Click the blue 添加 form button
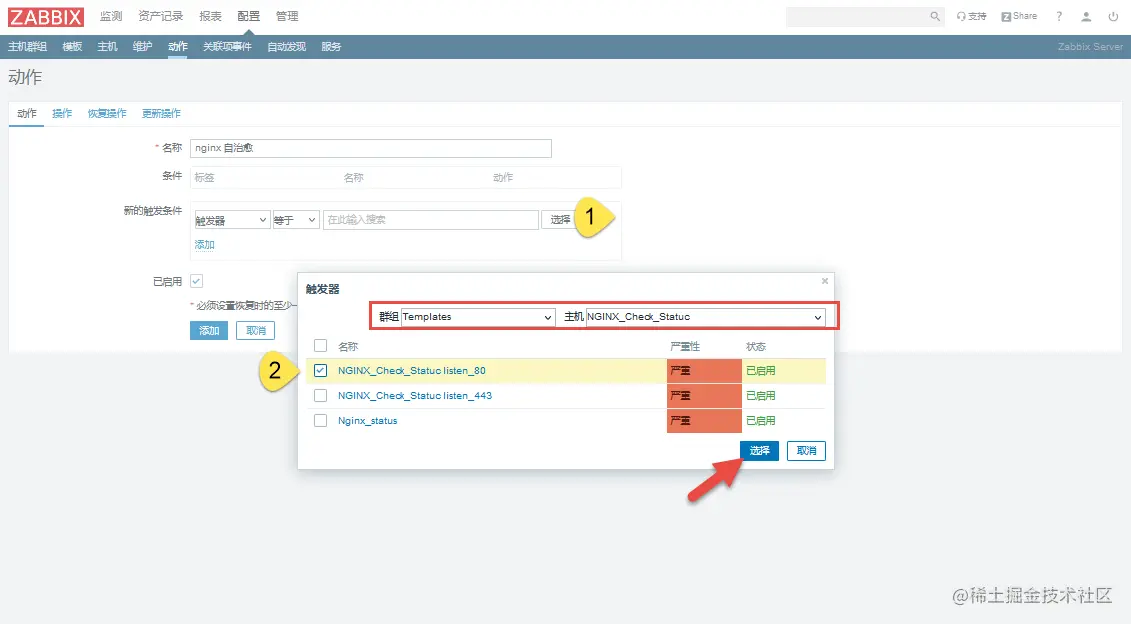 pyautogui.click(x=209, y=330)
